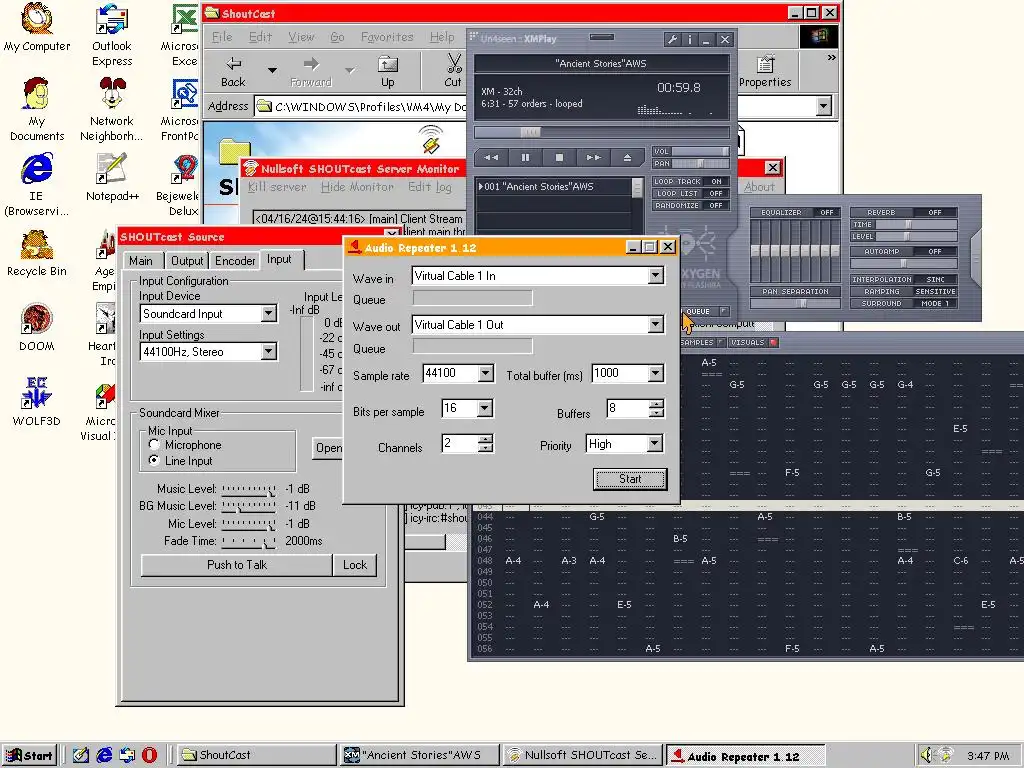The width and height of the screenshot is (1024, 768).
Task: Click Properties icon in explorer toolbar
Action: [x=765, y=71]
